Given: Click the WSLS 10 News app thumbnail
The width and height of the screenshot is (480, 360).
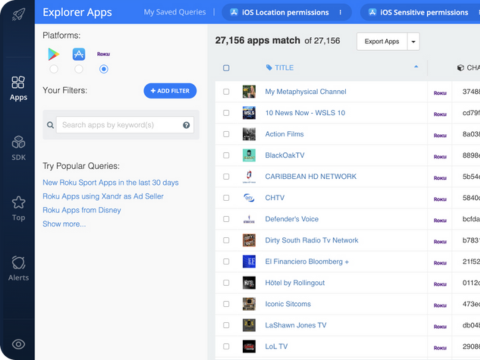Looking at the screenshot, I should click(249, 113).
